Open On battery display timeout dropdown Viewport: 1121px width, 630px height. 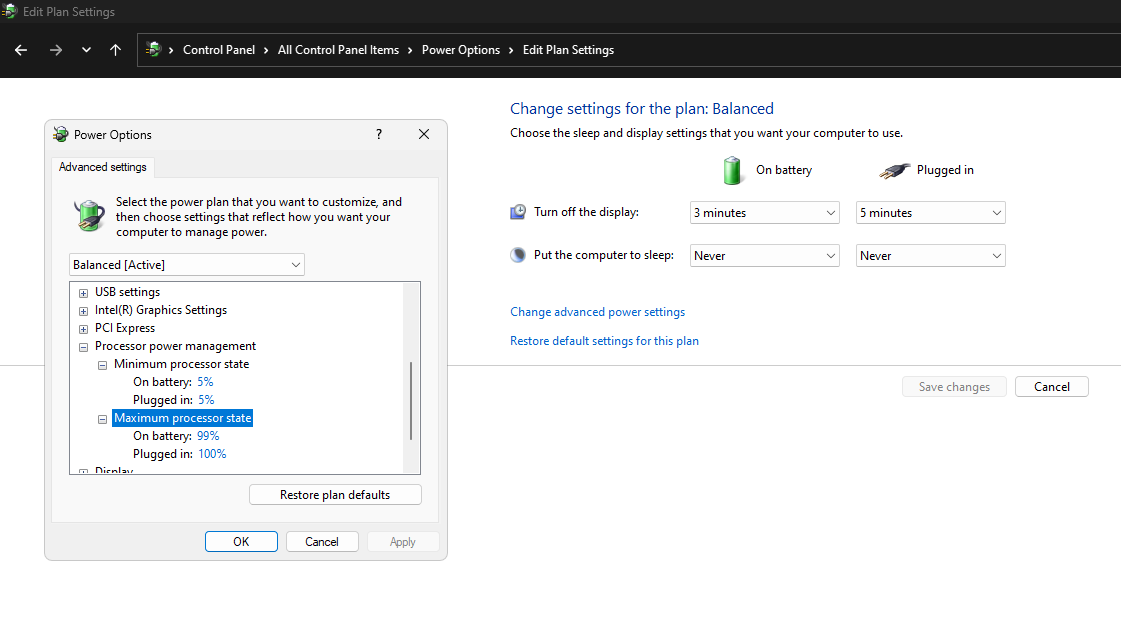click(x=765, y=213)
